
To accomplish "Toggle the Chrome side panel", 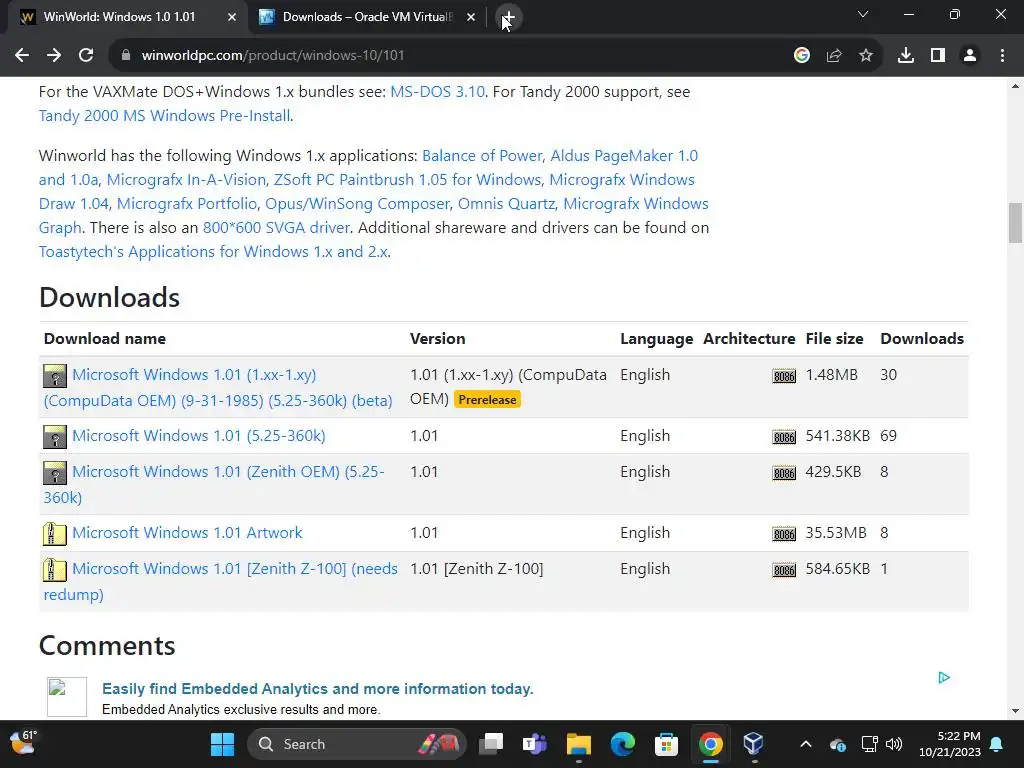I will 938,56.
